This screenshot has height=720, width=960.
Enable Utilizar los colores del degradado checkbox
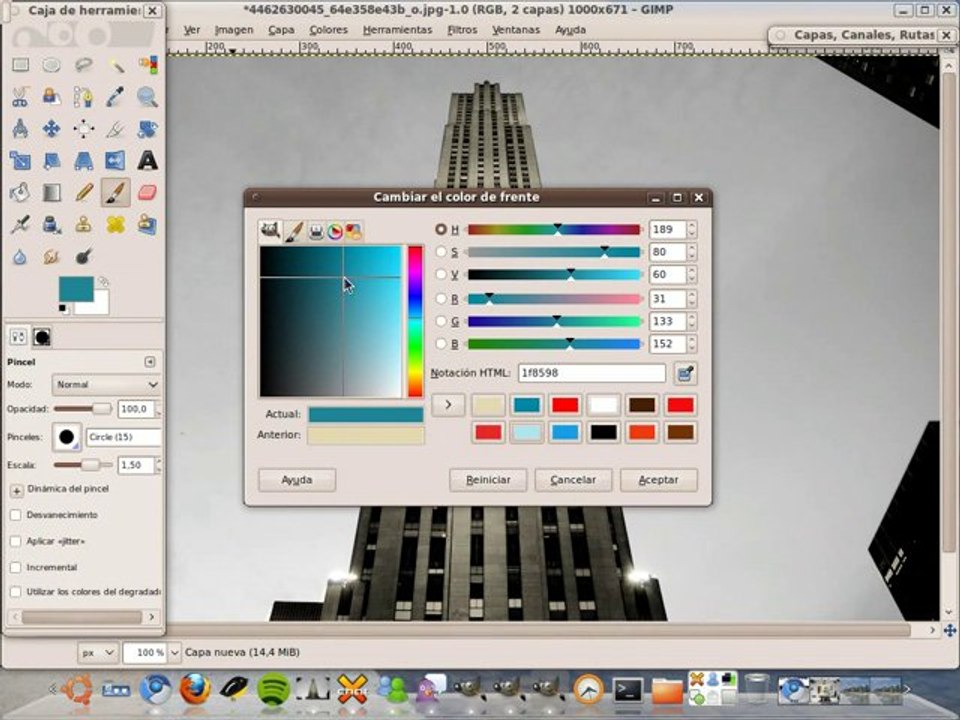coord(16,592)
